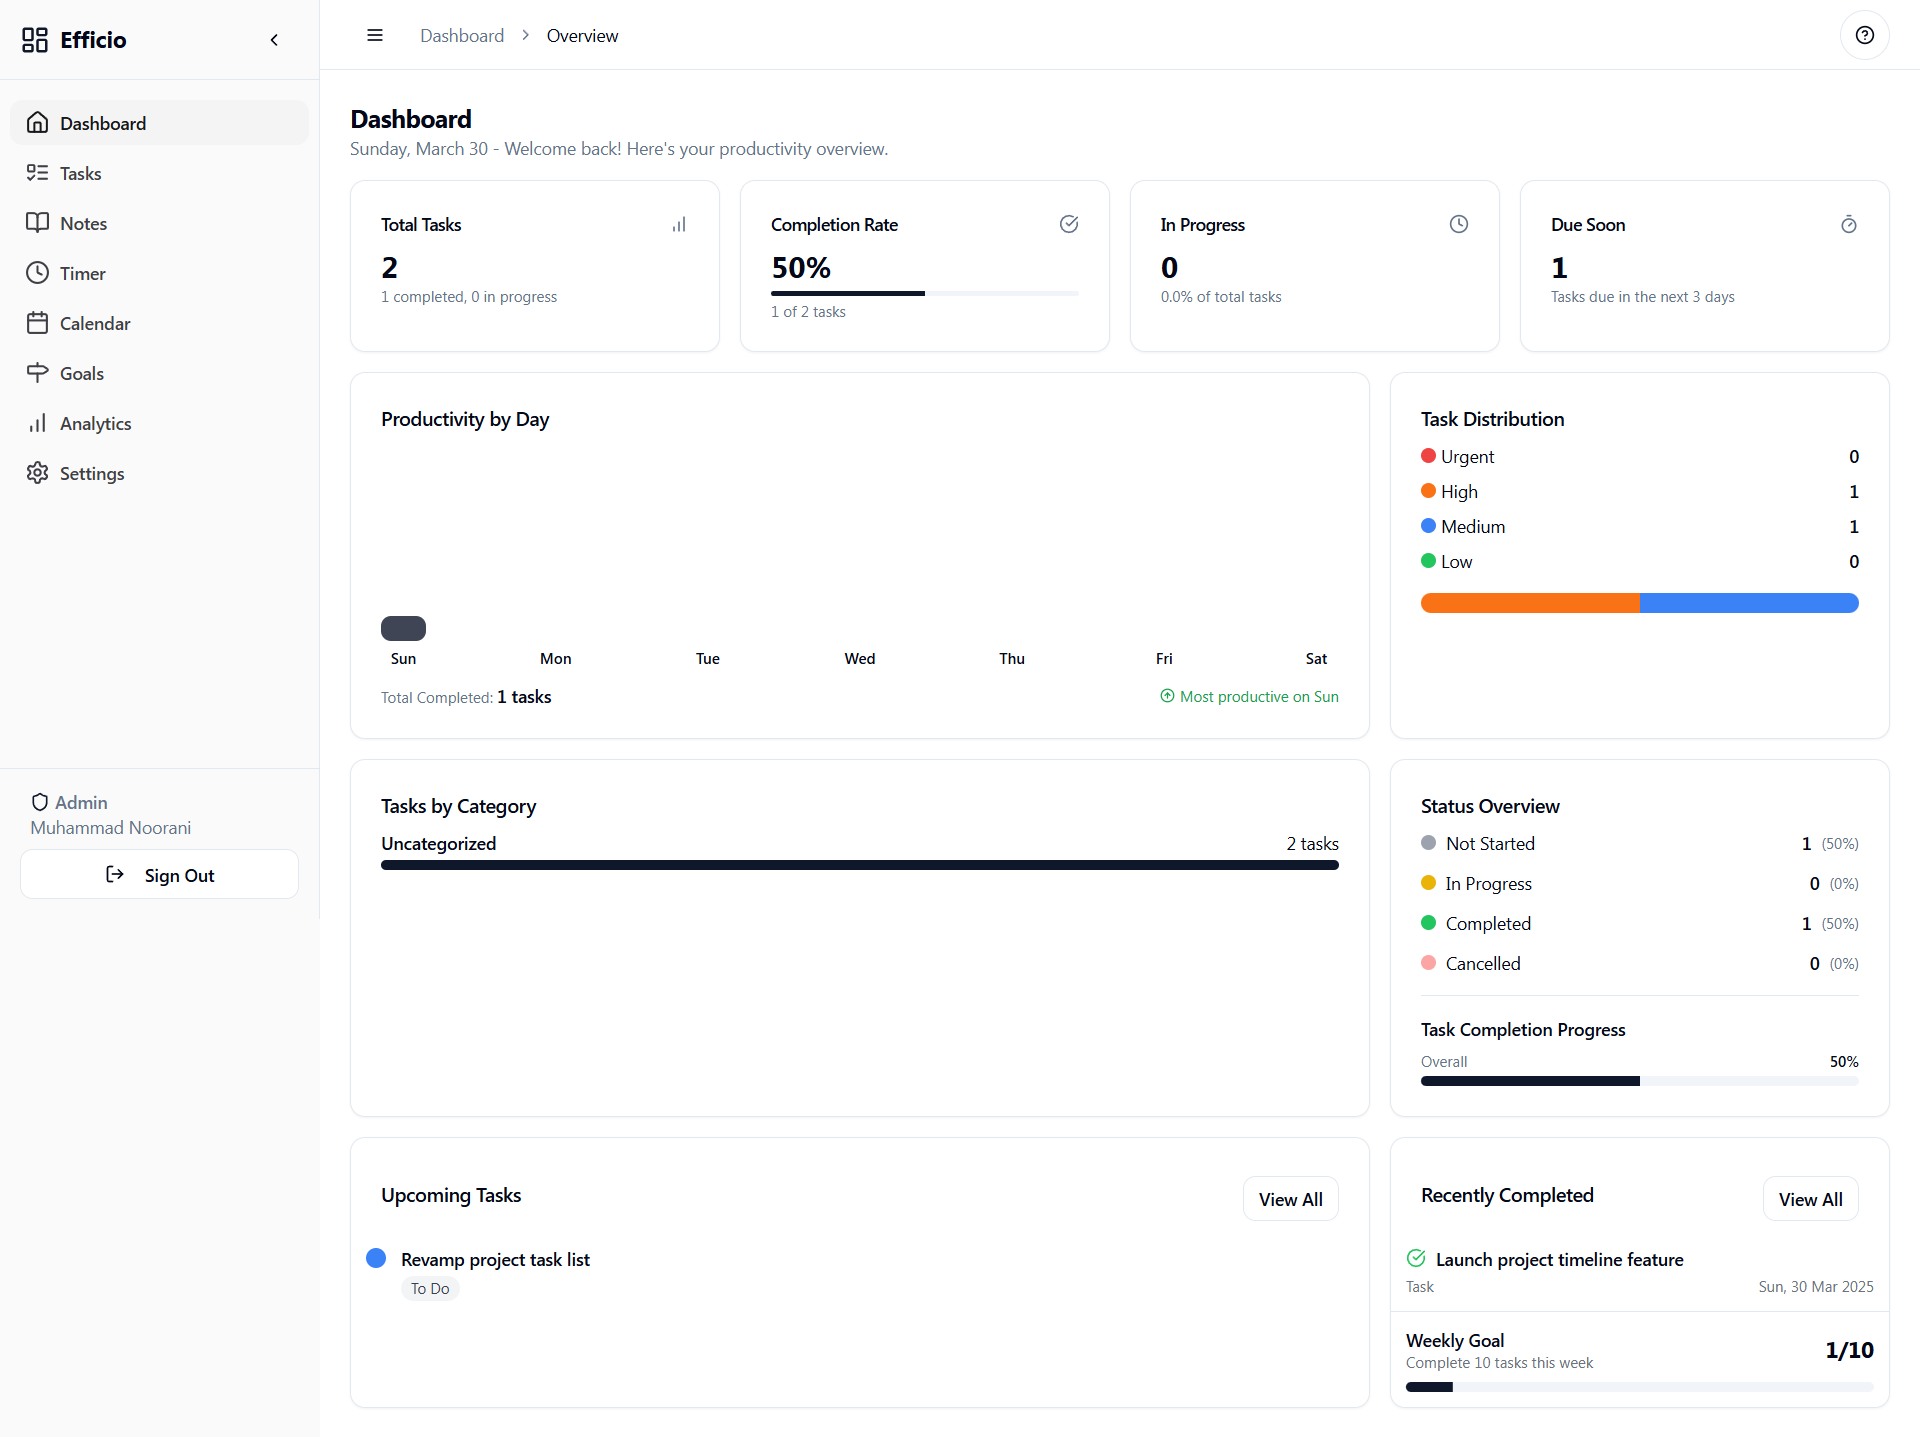The height and width of the screenshot is (1437, 1920).
Task: Open Settings in the sidebar
Action: point(160,473)
